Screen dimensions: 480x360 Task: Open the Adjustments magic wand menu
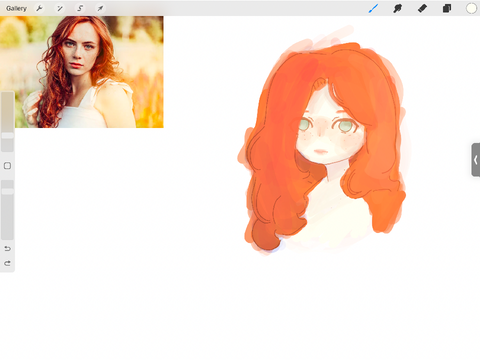click(x=60, y=8)
